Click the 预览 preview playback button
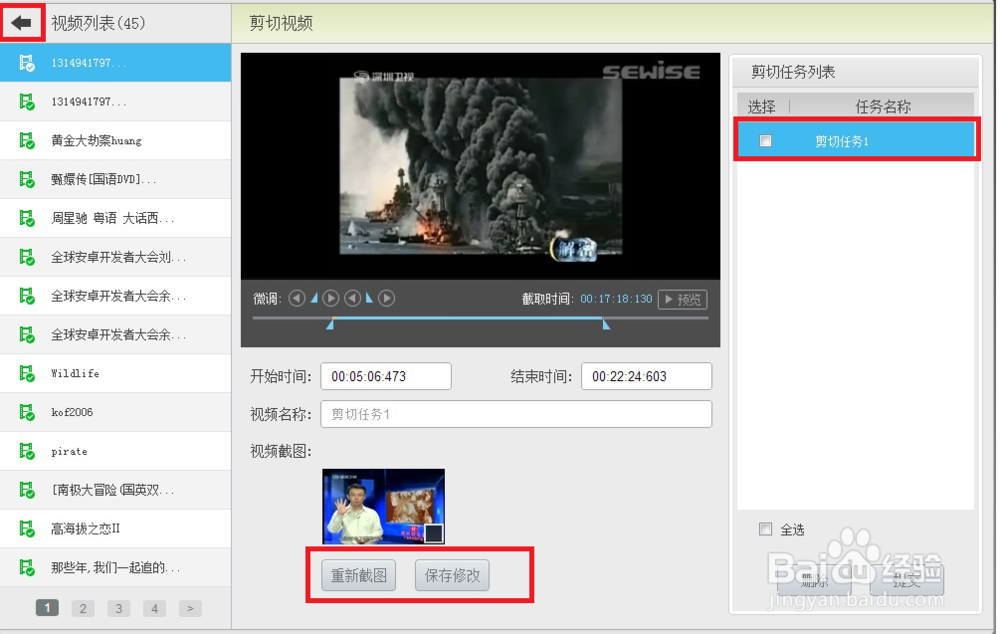 click(681, 297)
